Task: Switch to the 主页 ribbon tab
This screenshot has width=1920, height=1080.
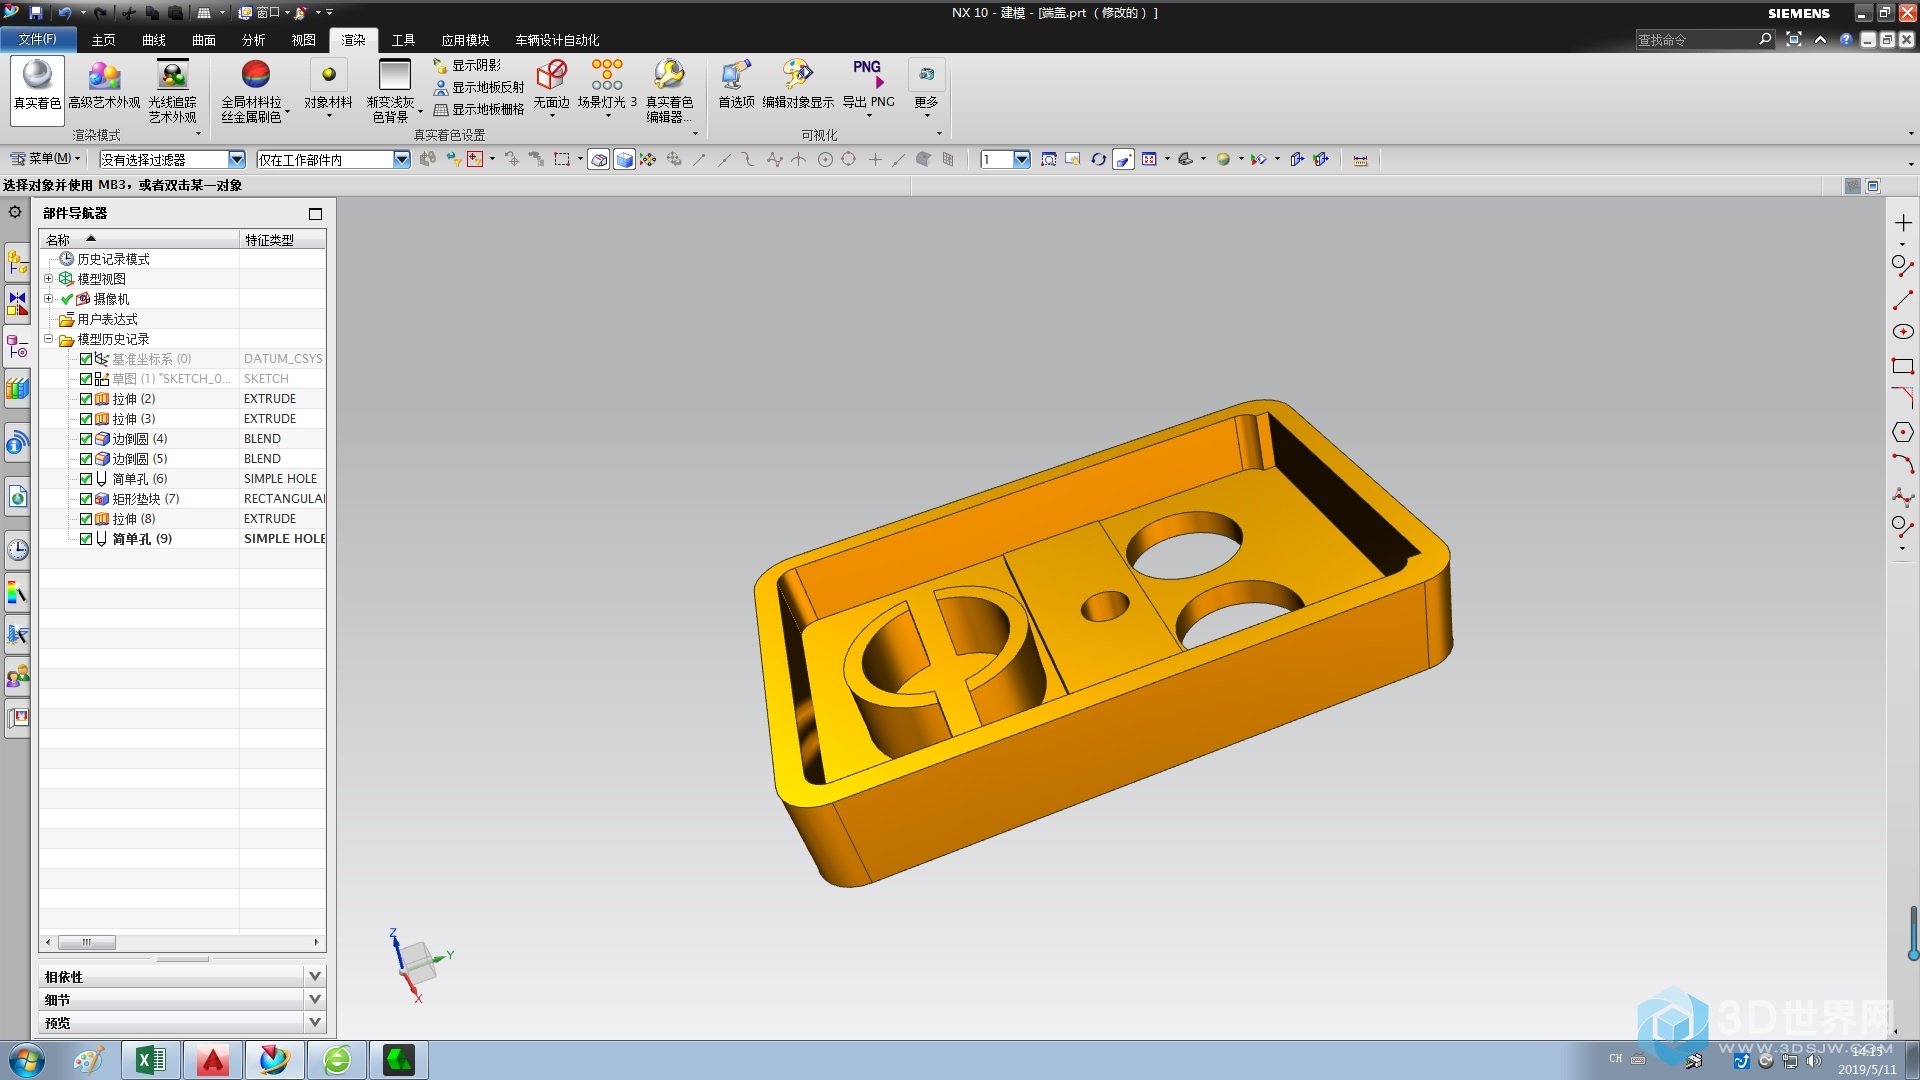Action: pyautogui.click(x=103, y=40)
